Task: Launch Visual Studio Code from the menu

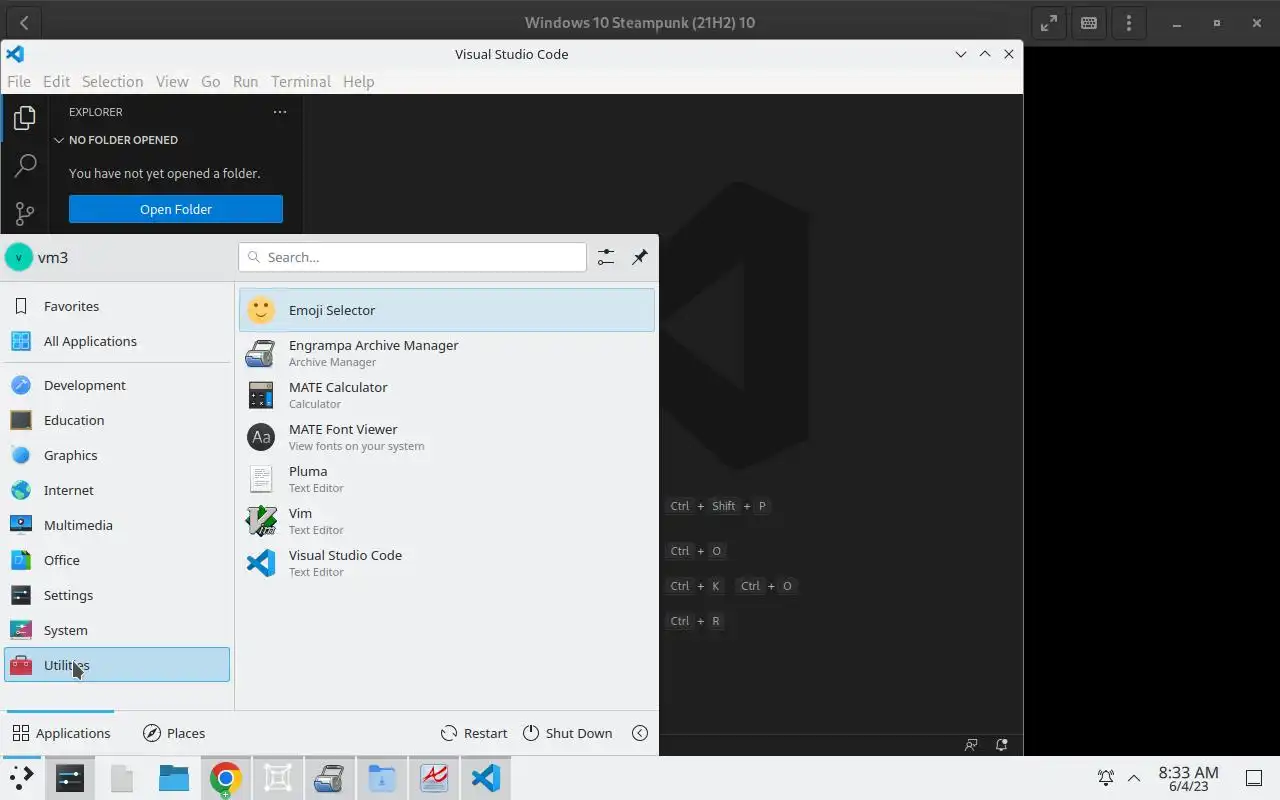Action: click(447, 563)
